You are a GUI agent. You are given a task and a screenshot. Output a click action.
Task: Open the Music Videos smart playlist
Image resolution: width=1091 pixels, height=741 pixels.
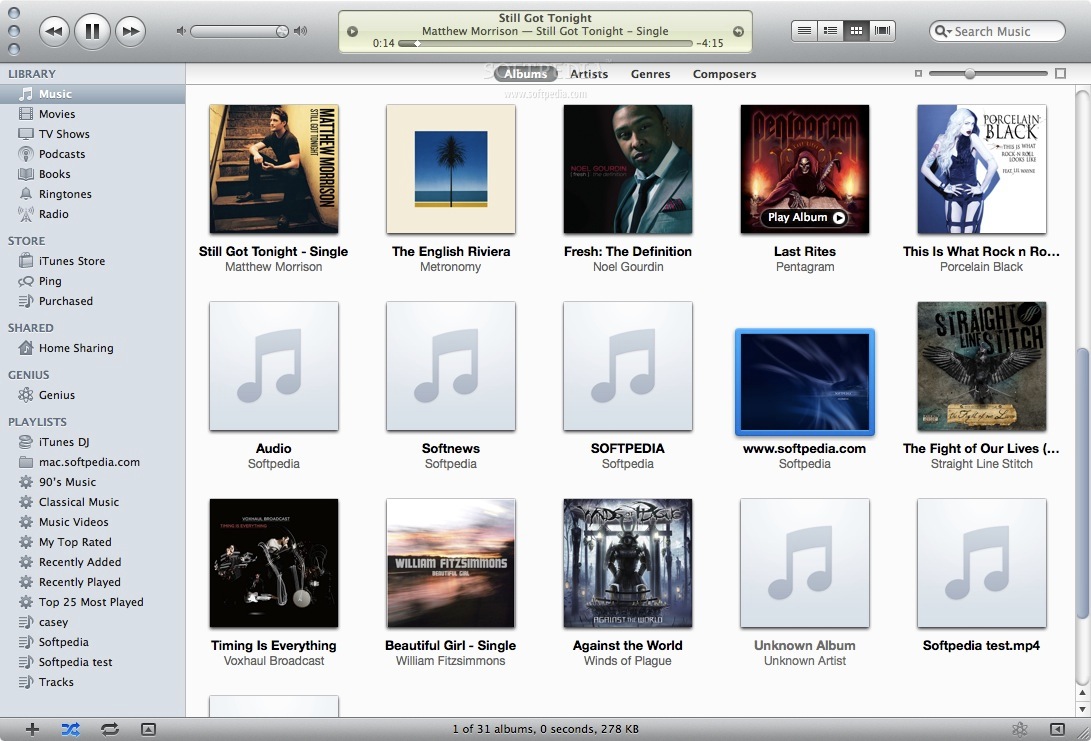[93, 522]
